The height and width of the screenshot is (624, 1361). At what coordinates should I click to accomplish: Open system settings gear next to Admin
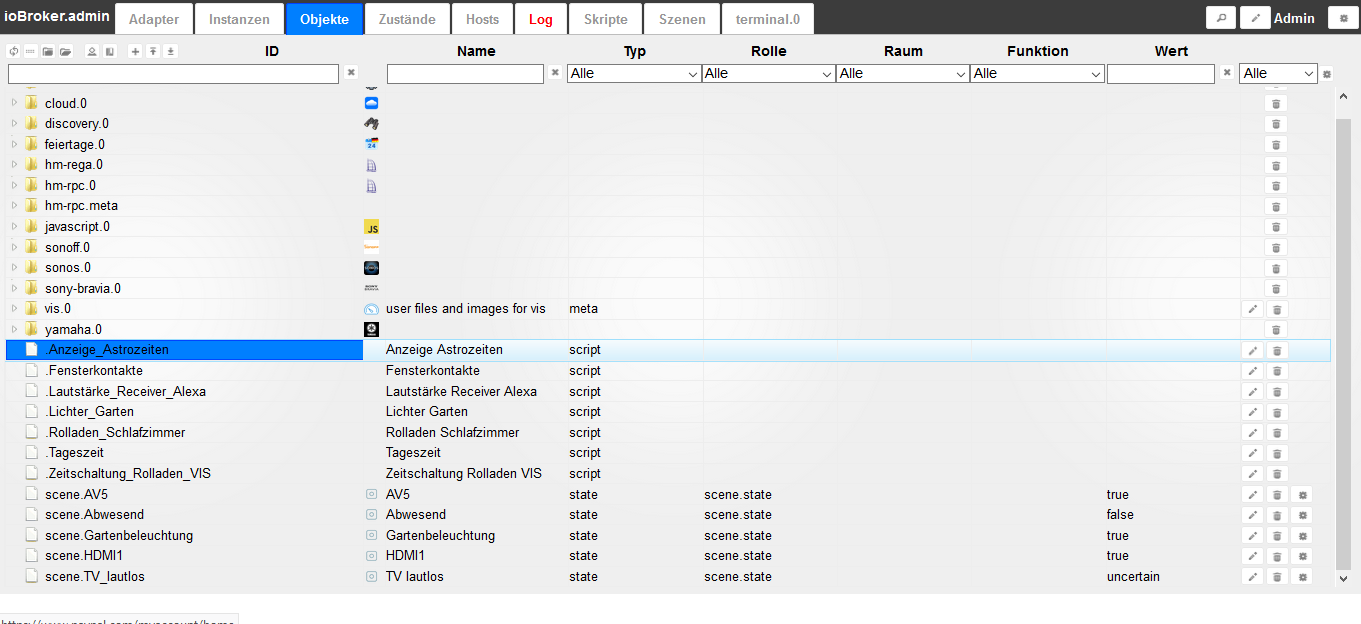pyautogui.click(x=1343, y=18)
